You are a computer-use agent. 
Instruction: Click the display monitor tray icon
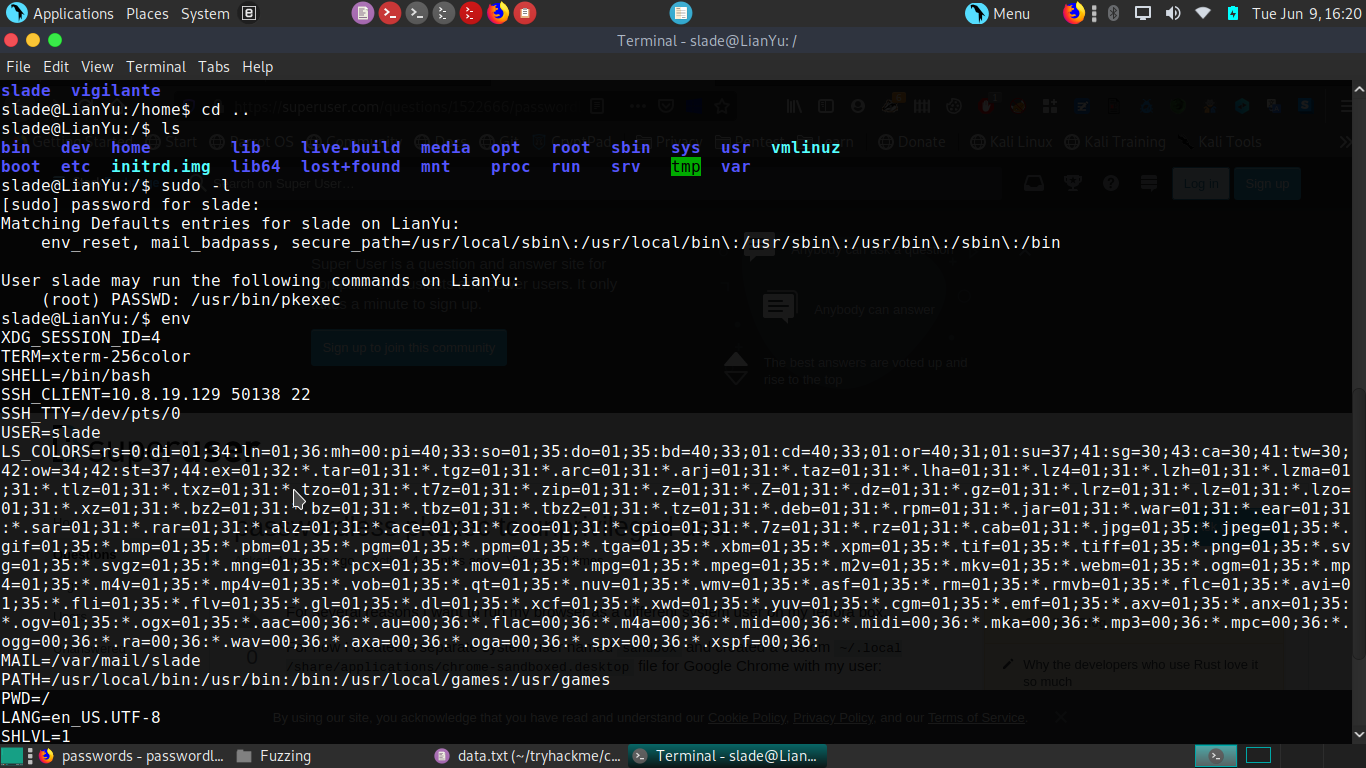click(1143, 13)
